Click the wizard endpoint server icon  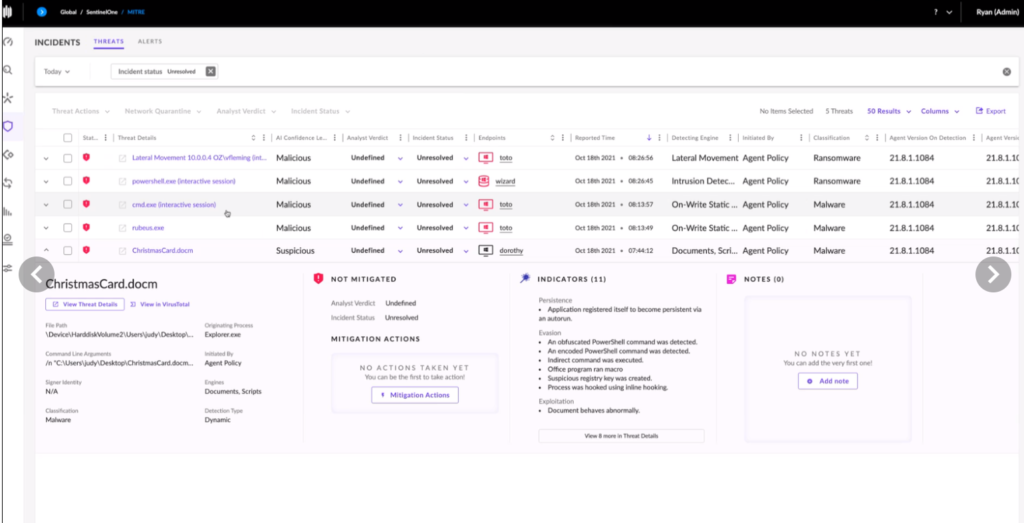click(x=484, y=181)
